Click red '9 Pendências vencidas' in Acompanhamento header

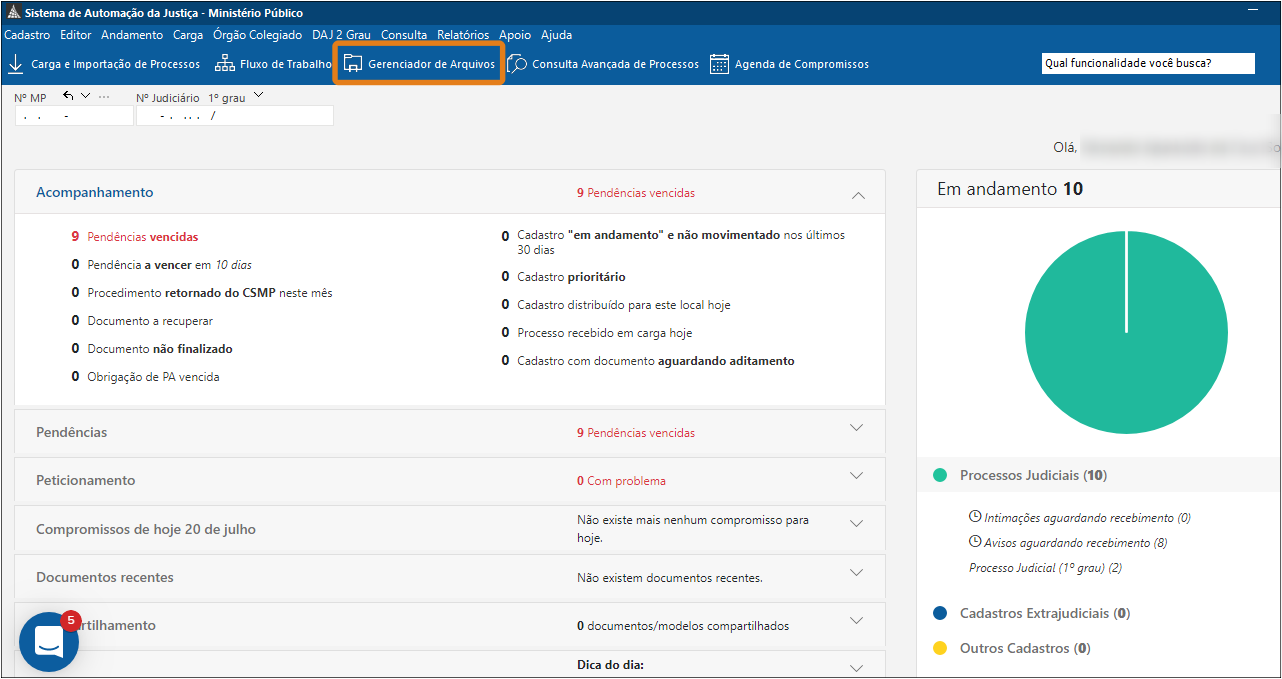636,193
